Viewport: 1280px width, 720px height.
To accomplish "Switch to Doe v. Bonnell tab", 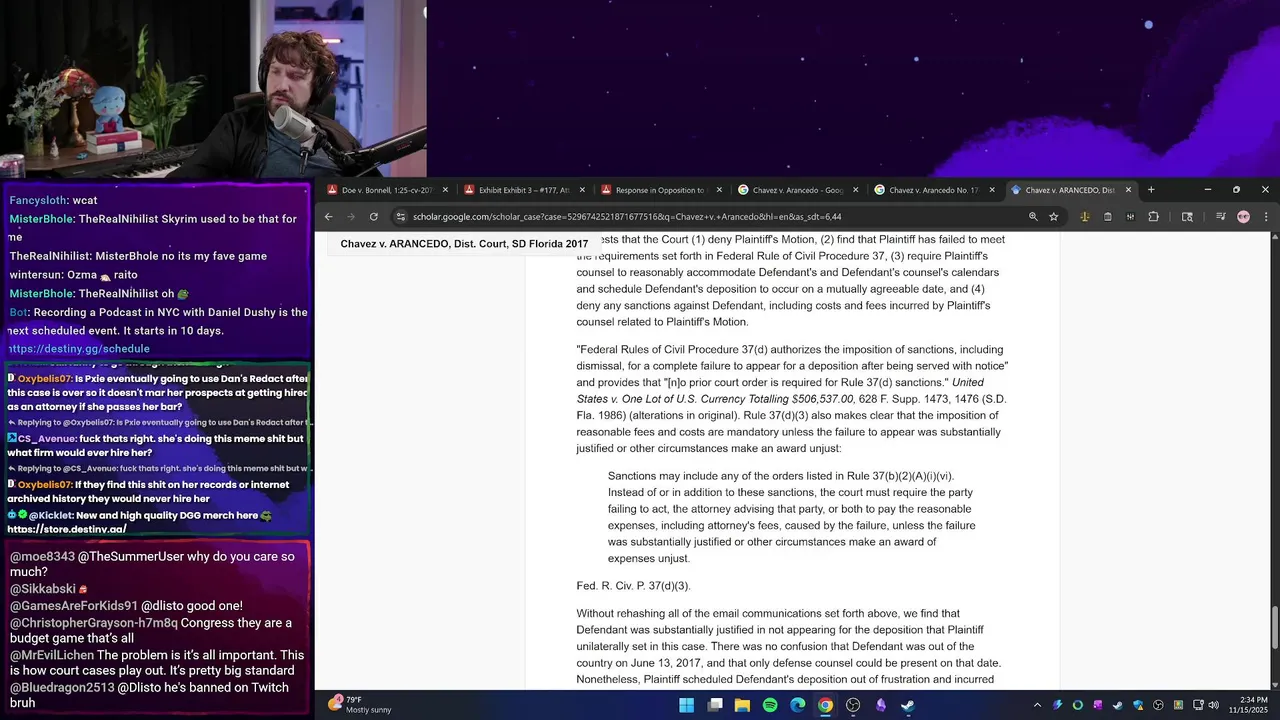I will point(386,190).
